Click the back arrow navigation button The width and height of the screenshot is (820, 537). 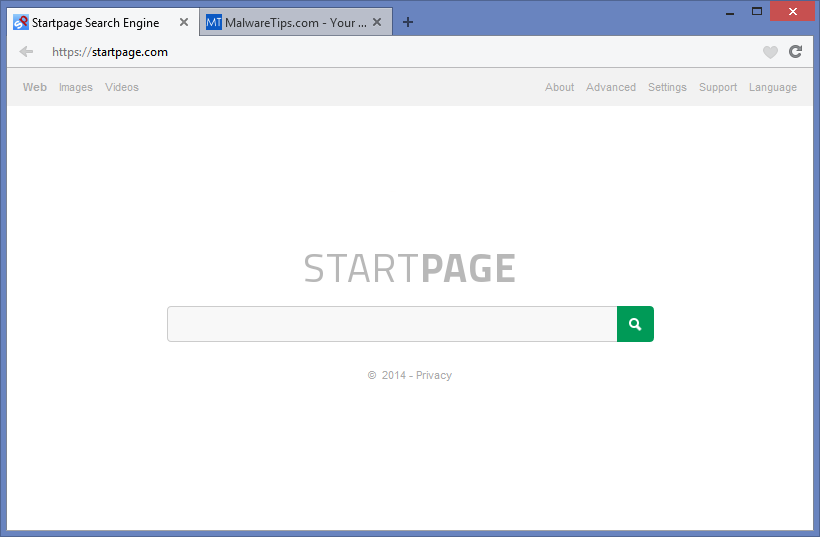[x=26, y=52]
